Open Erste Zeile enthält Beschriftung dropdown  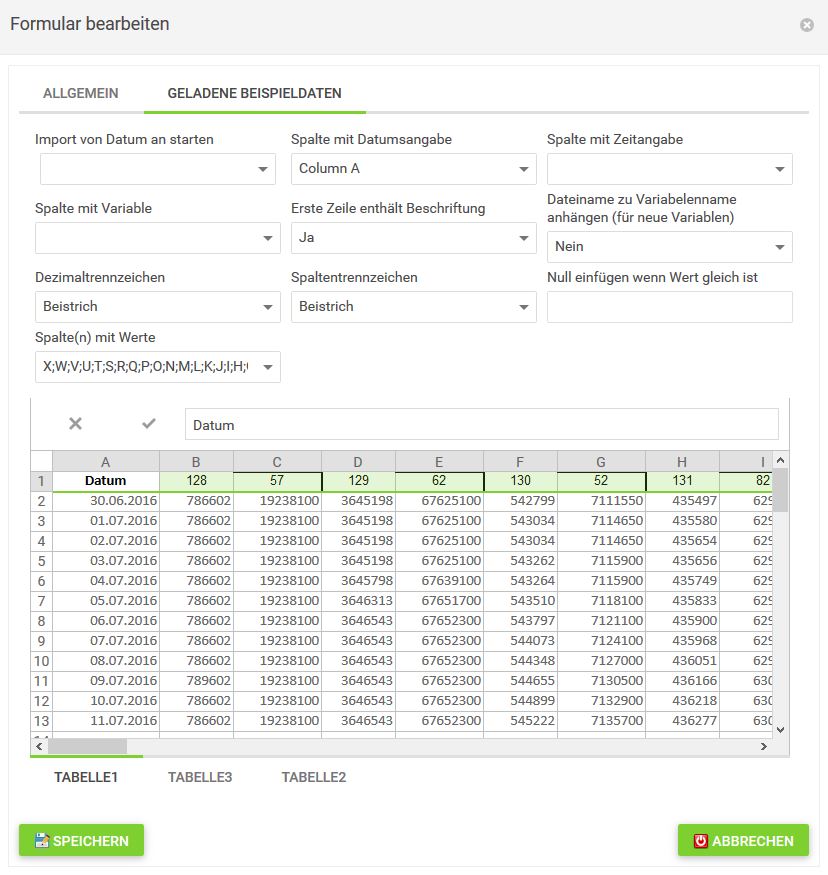point(413,238)
